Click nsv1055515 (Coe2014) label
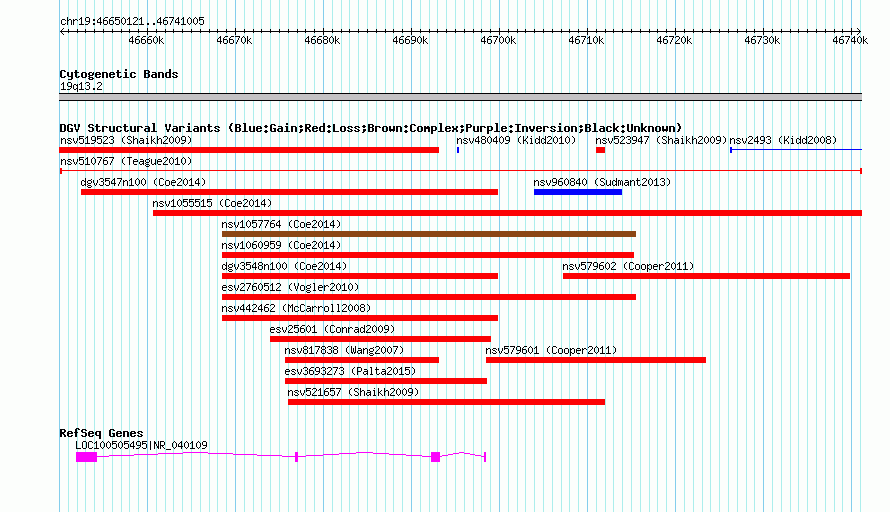 (x=212, y=203)
